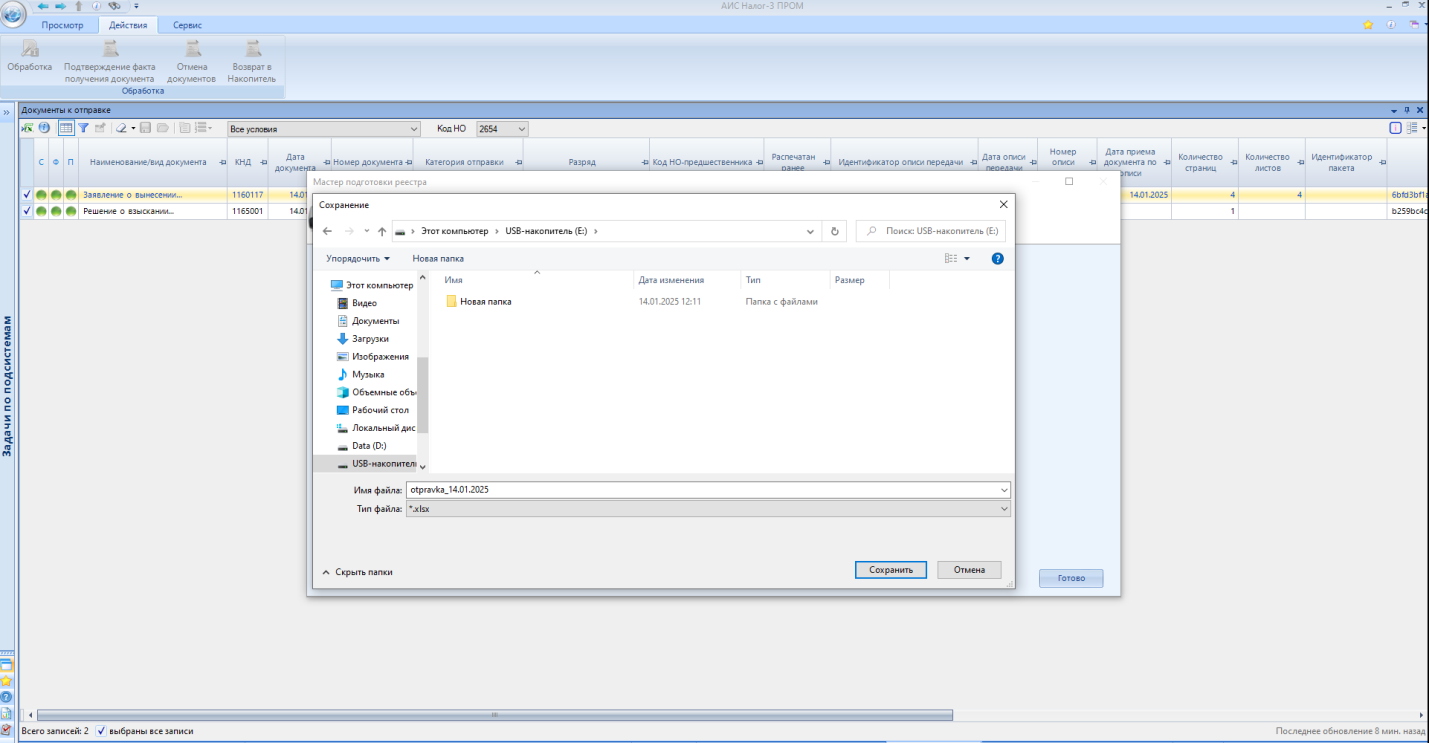Open help with the blue question mark icon
Screen dimensions: 1429x743
997,258
